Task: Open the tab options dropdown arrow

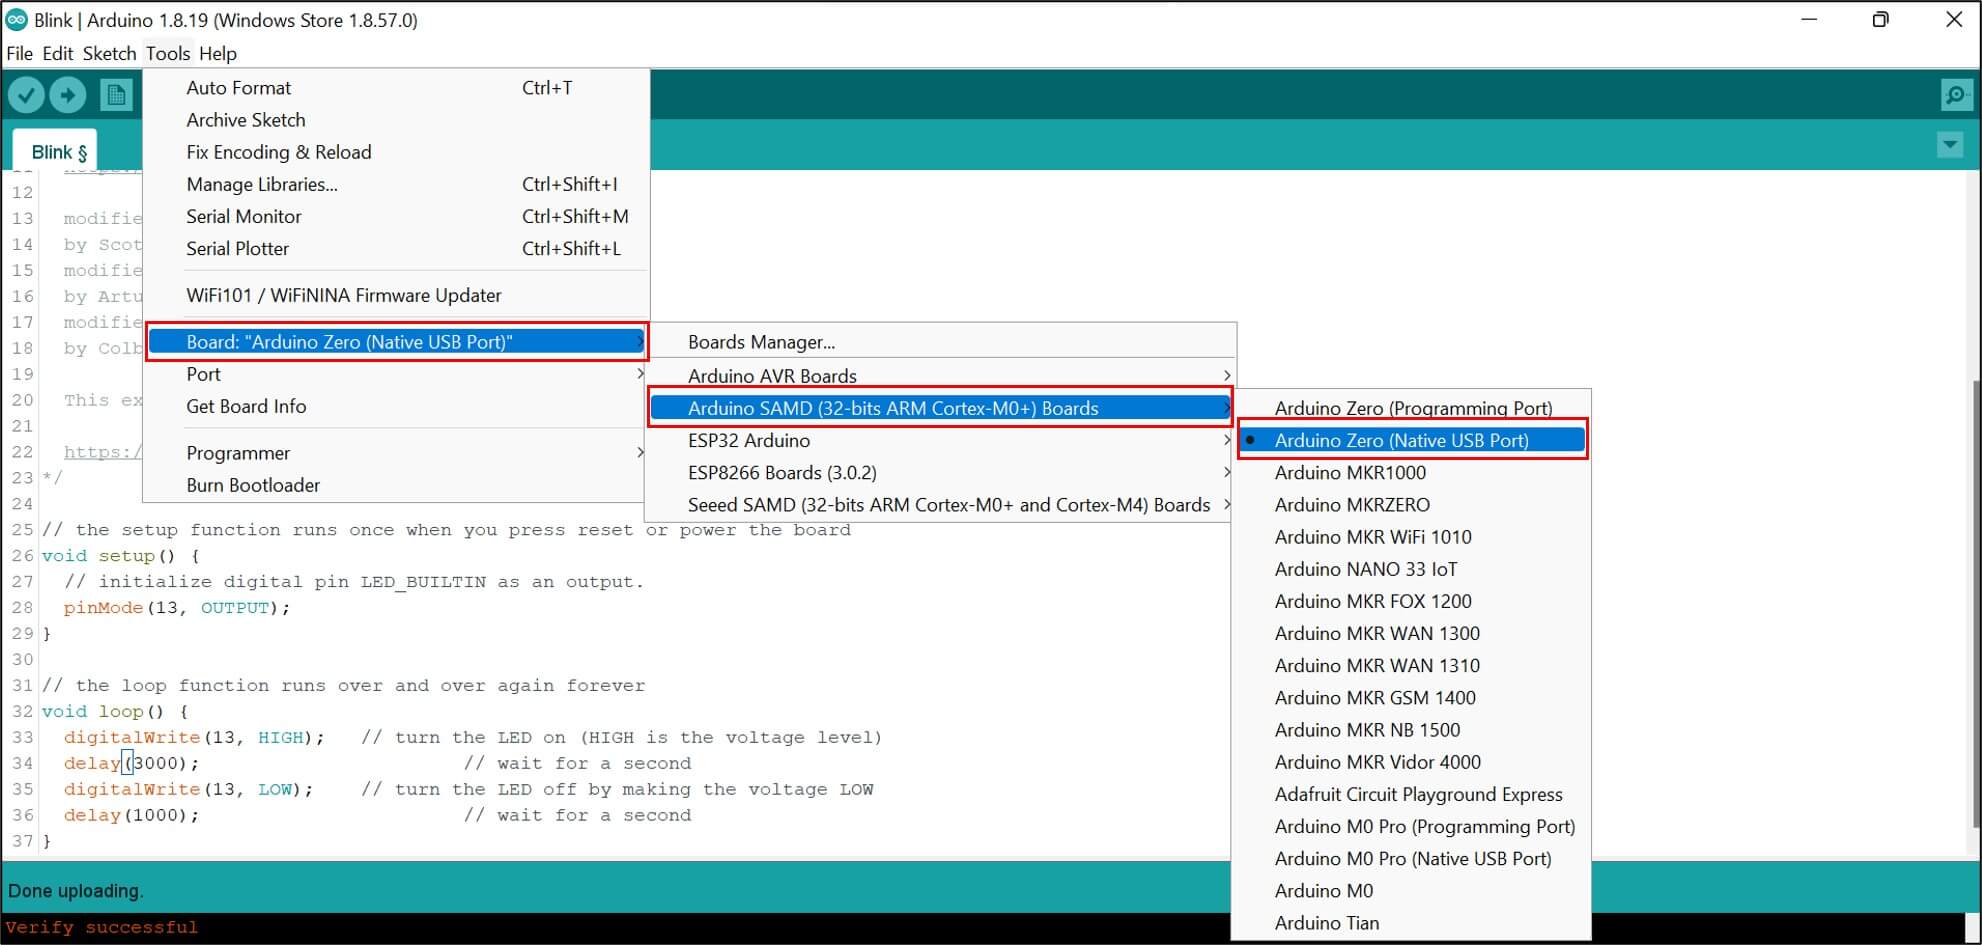Action: pos(1949,145)
